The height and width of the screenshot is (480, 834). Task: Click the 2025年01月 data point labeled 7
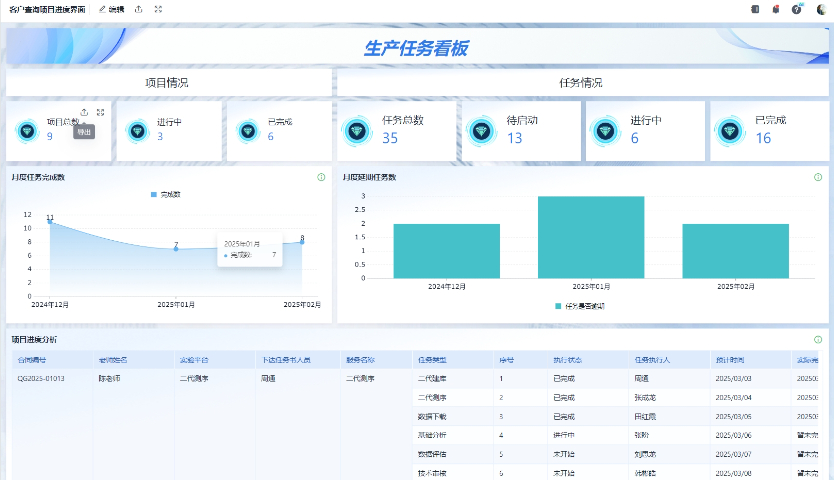(x=176, y=249)
